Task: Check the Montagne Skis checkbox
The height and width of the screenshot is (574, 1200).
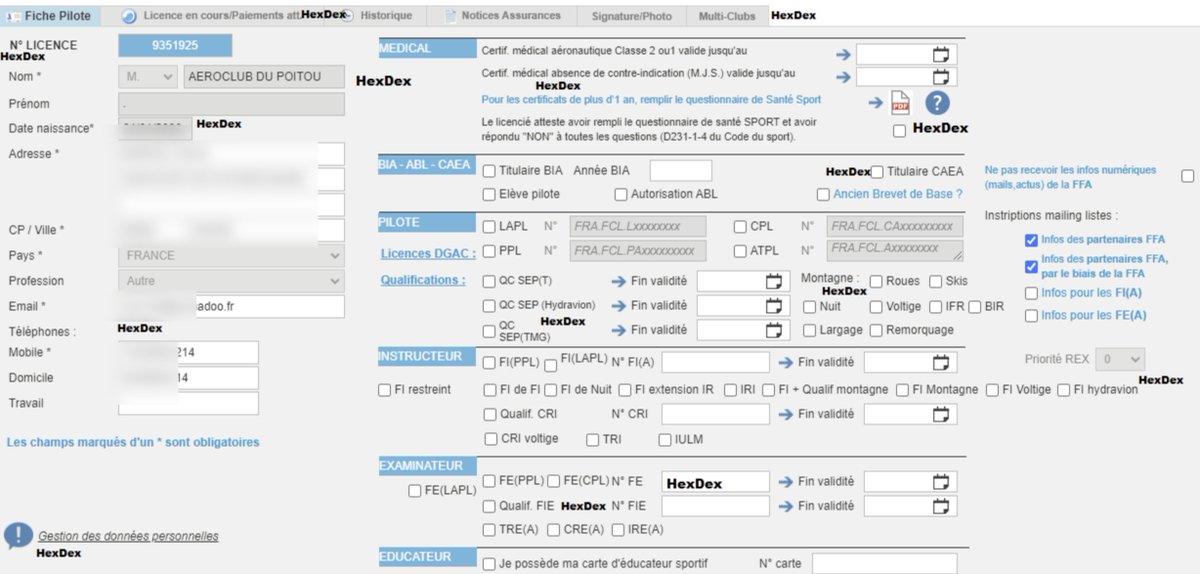Action: (x=936, y=282)
